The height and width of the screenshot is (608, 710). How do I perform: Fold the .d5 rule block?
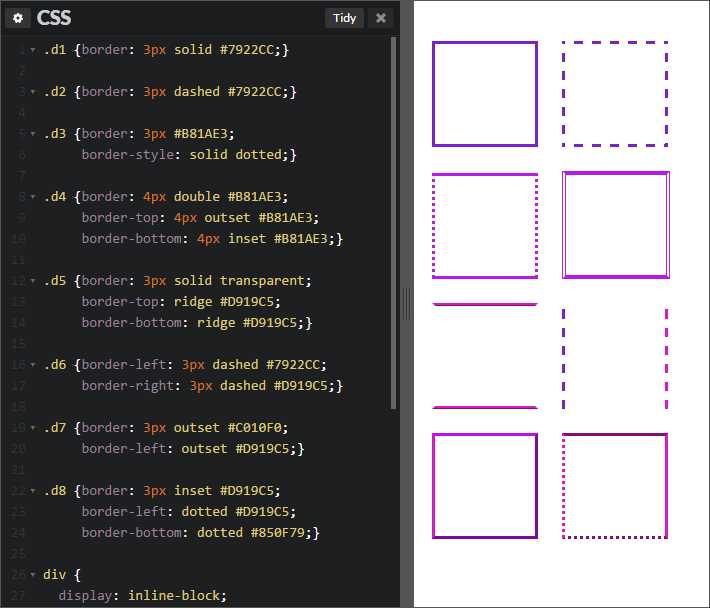coord(33,281)
